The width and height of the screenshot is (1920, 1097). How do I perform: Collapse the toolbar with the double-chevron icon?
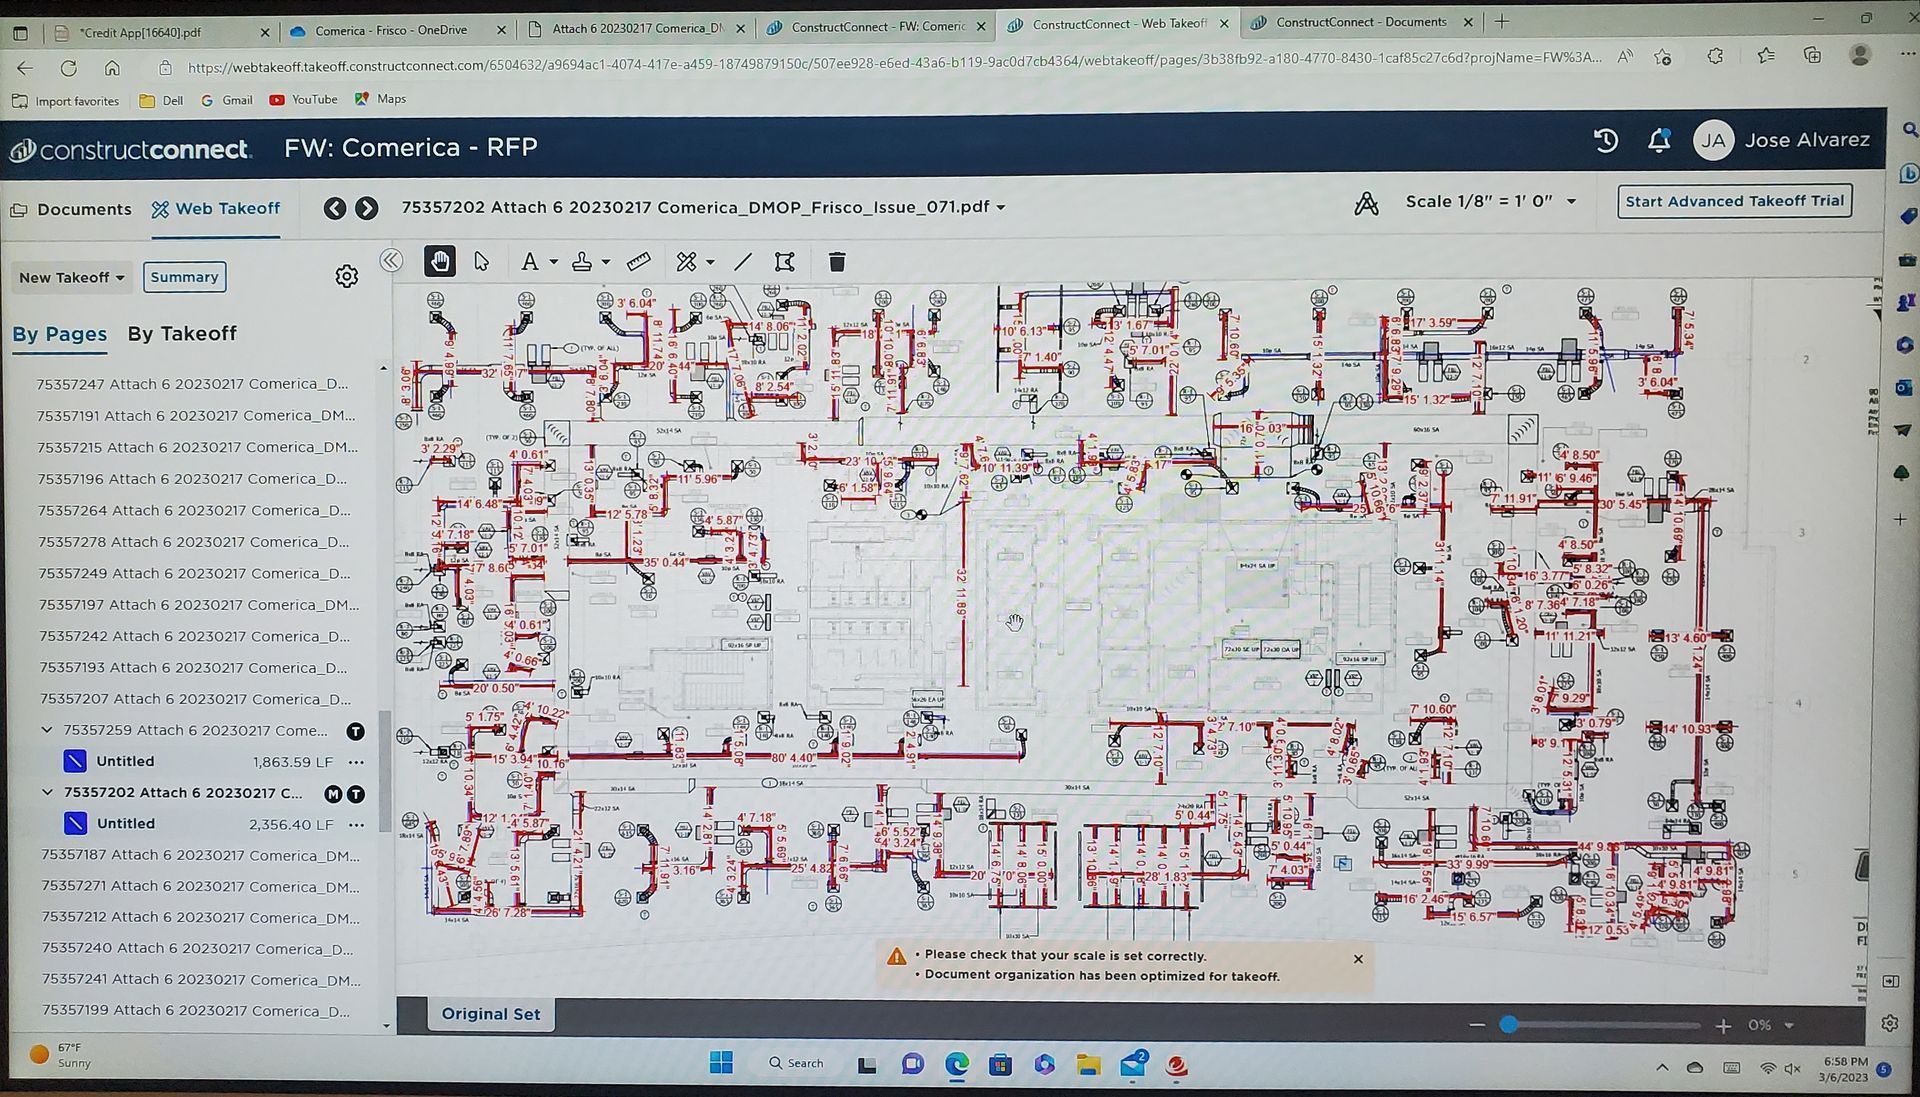(390, 260)
